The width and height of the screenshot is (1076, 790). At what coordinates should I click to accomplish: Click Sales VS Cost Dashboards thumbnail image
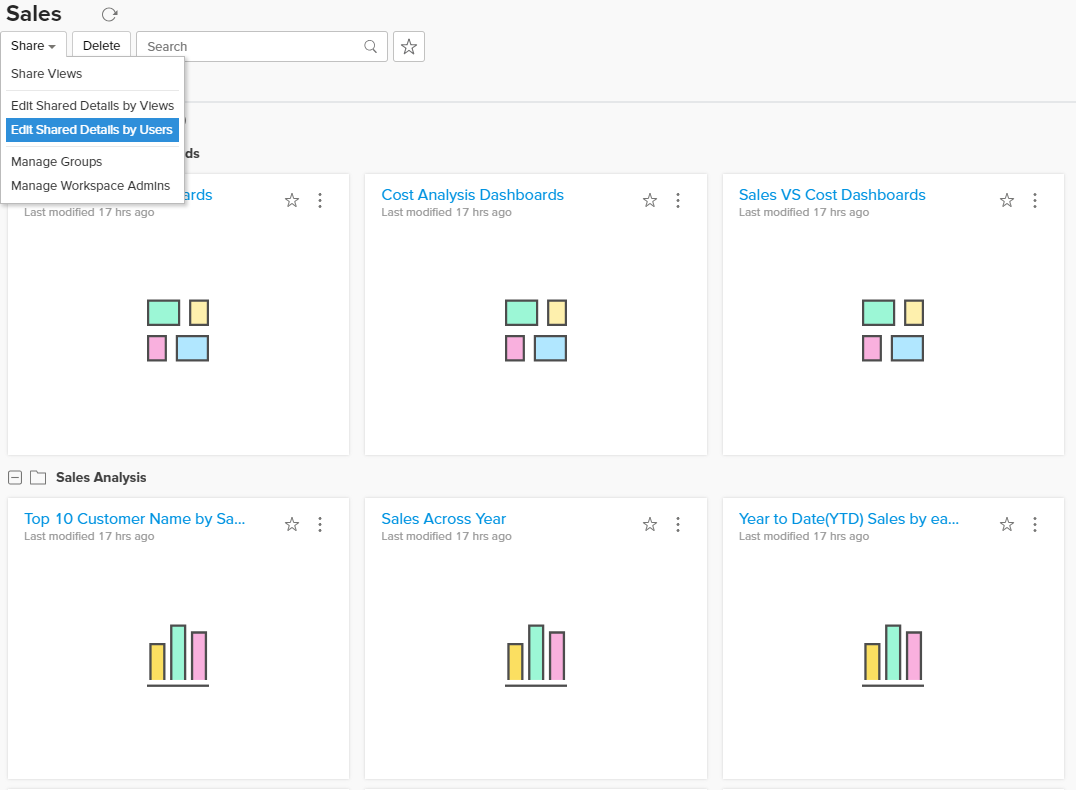(893, 330)
